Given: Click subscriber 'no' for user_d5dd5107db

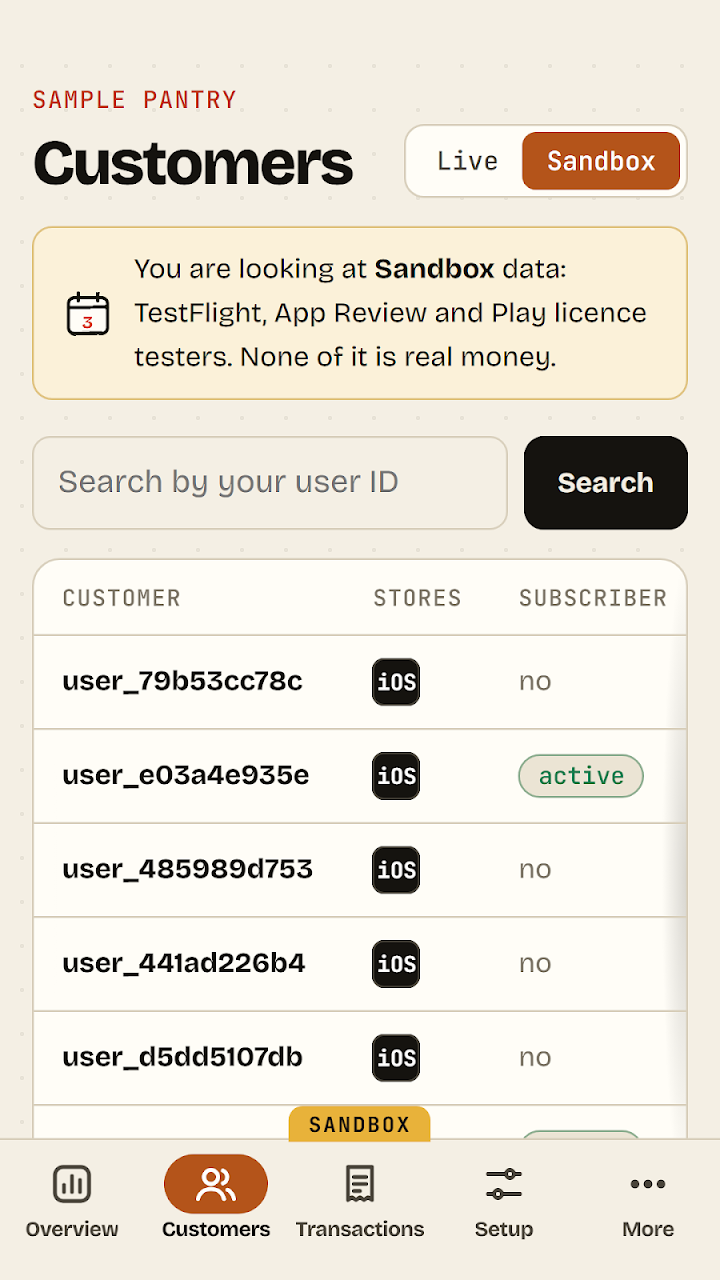Looking at the screenshot, I should 535,1058.
